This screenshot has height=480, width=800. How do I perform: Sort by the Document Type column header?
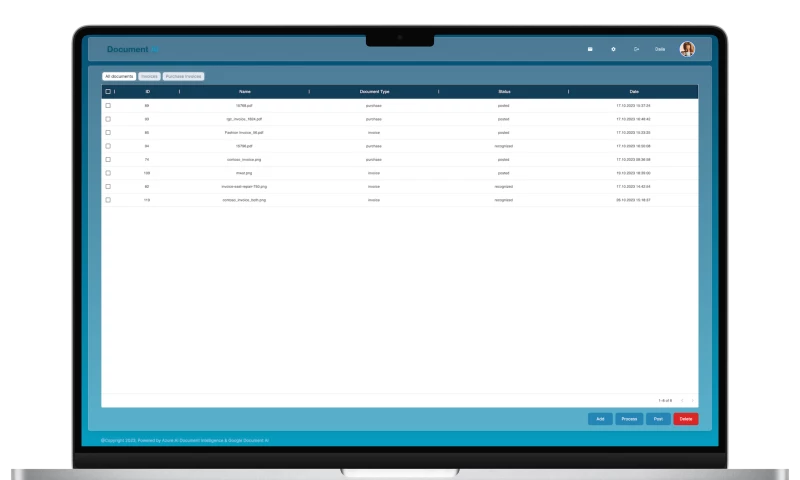click(374, 92)
